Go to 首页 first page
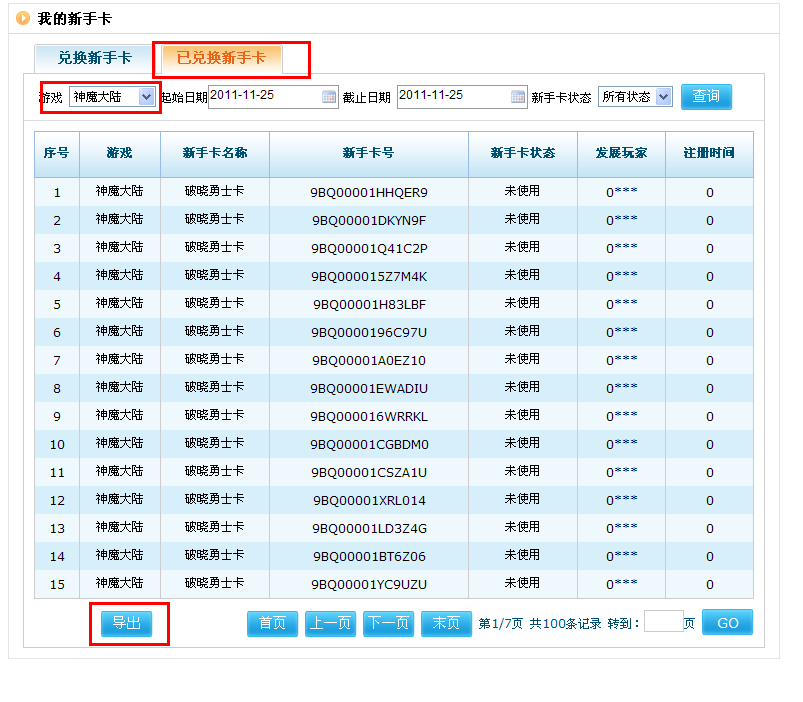 coord(272,623)
